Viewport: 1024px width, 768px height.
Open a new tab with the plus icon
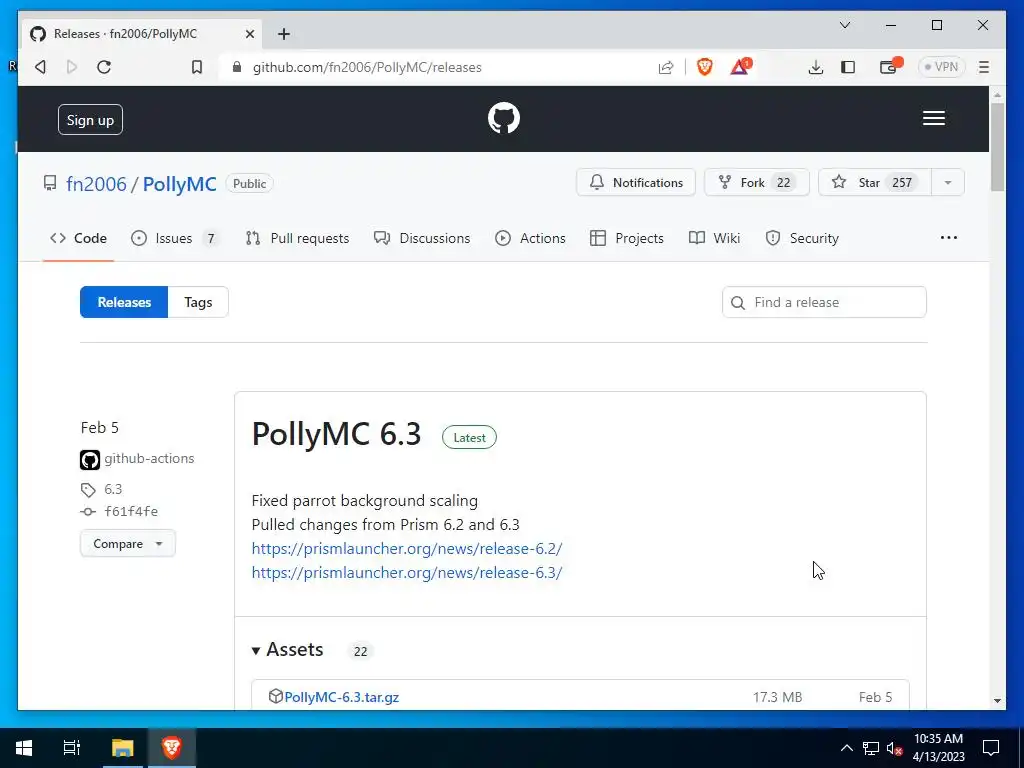coord(283,34)
